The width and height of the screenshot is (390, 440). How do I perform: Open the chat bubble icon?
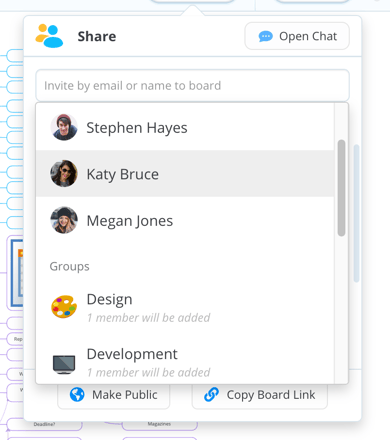pos(266,36)
